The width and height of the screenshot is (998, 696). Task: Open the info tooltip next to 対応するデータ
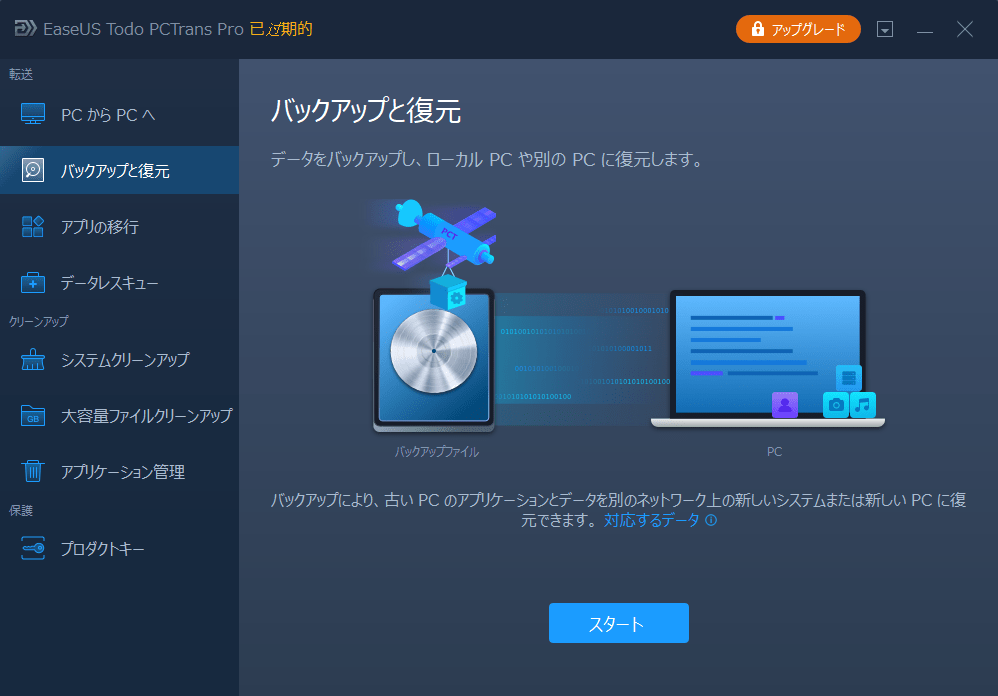(x=712, y=518)
